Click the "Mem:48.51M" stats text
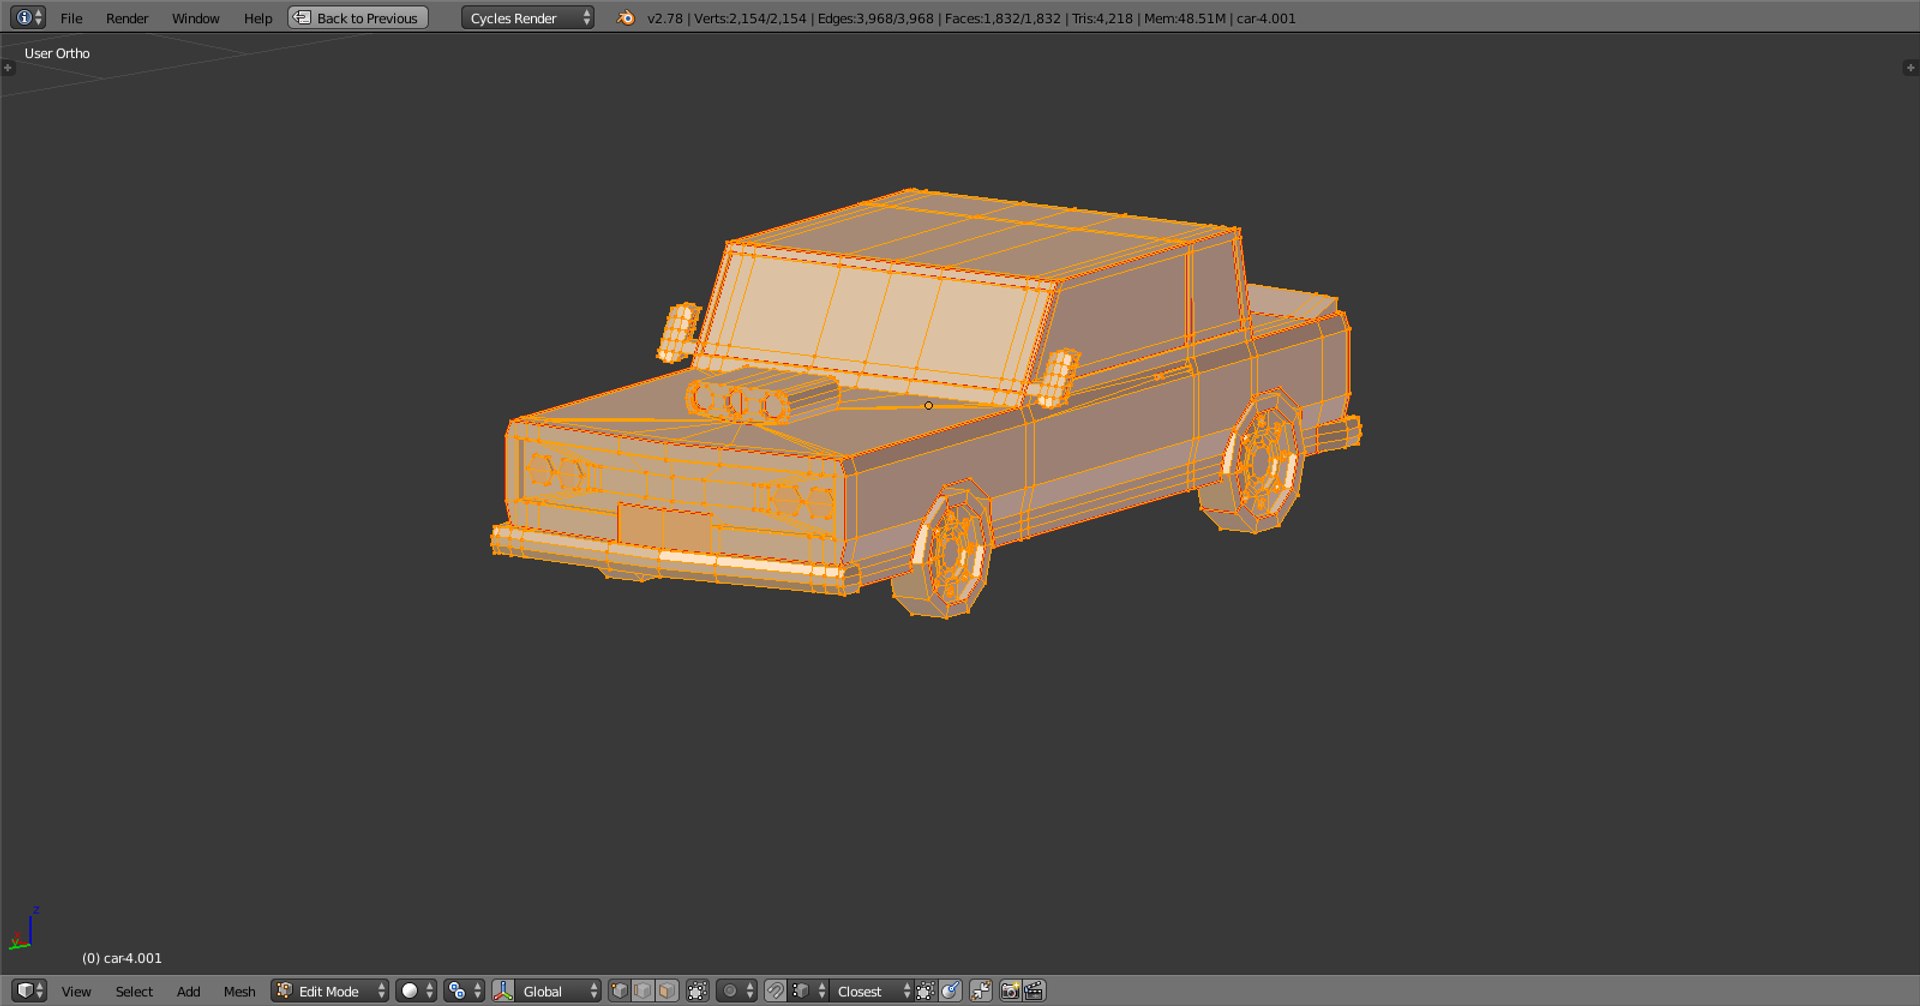 click(x=1185, y=18)
